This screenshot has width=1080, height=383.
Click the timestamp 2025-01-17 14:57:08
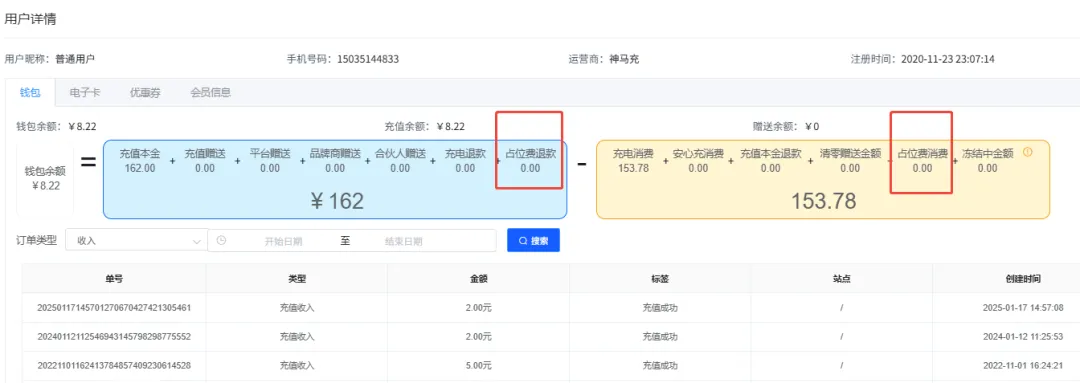(1023, 308)
